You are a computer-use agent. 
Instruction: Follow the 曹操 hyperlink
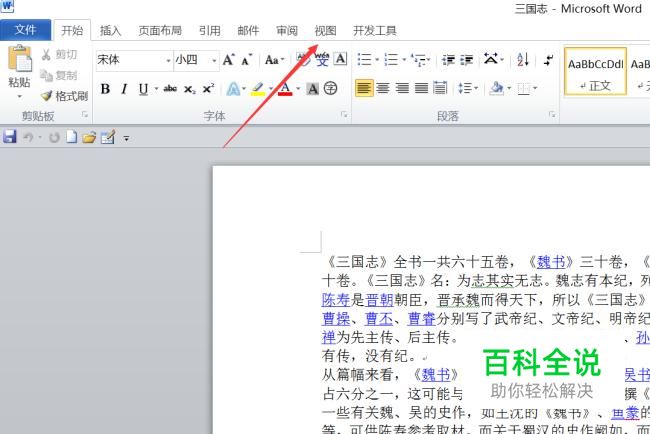[336, 318]
